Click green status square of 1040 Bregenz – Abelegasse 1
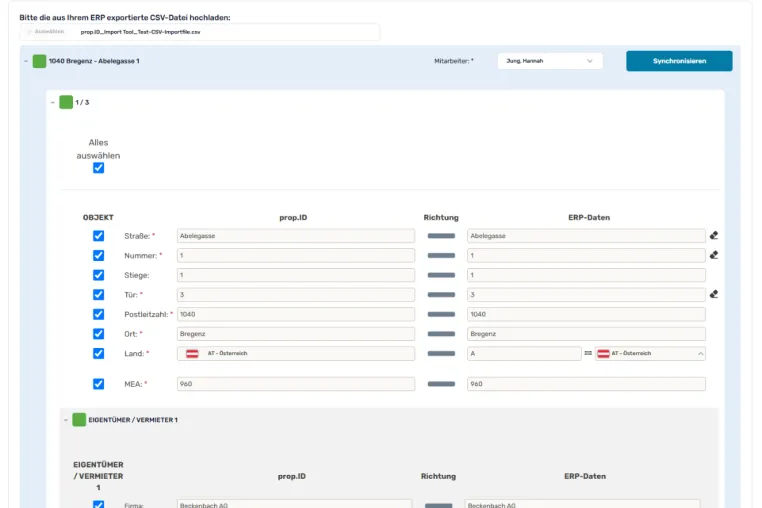This screenshot has width=762, height=508. pyautogui.click(x=39, y=61)
